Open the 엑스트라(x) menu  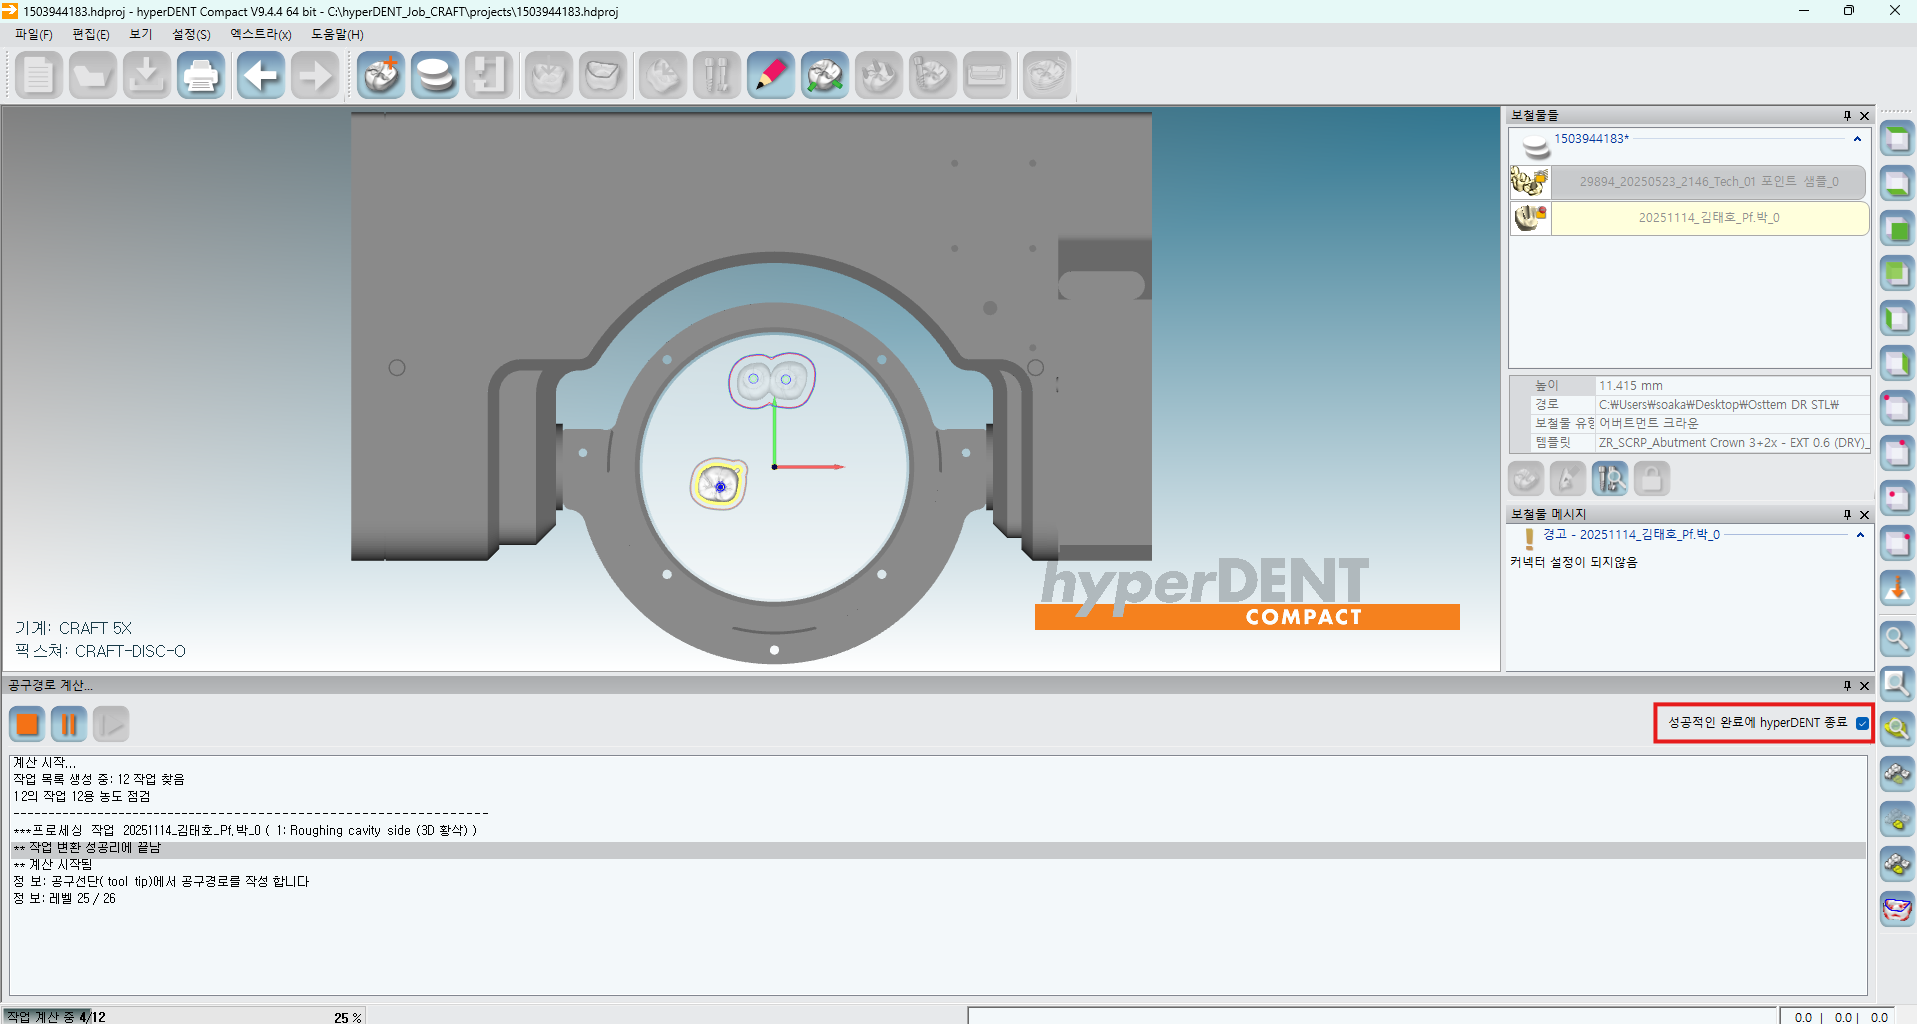pyautogui.click(x=260, y=34)
